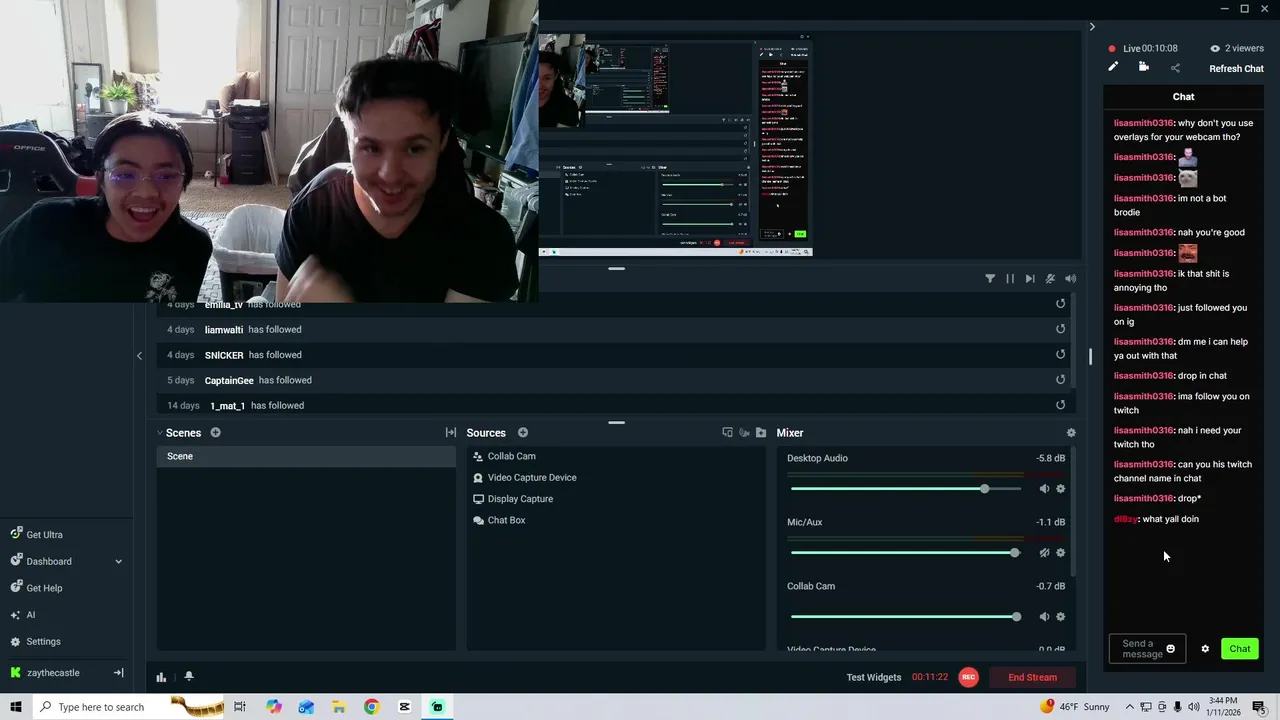
Task: Open Windows Start menu
Action: (x=16, y=707)
